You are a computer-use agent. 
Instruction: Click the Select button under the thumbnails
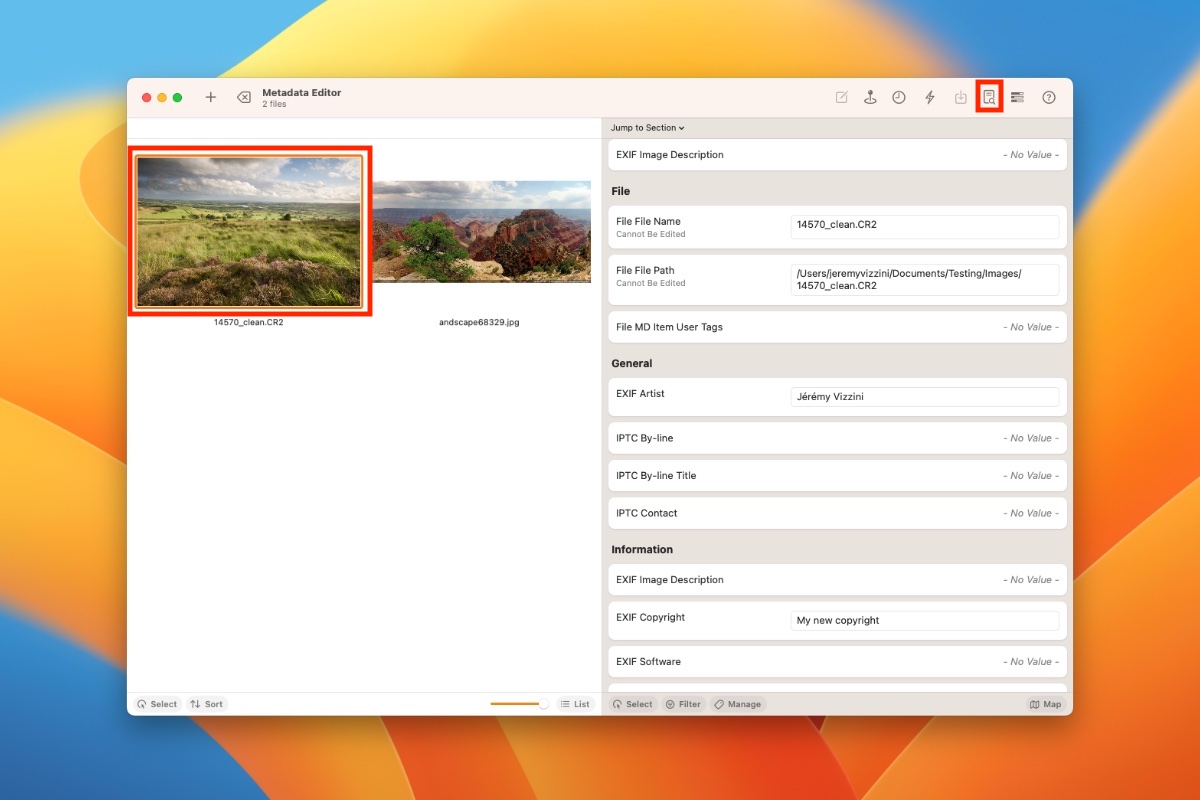coord(156,704)
